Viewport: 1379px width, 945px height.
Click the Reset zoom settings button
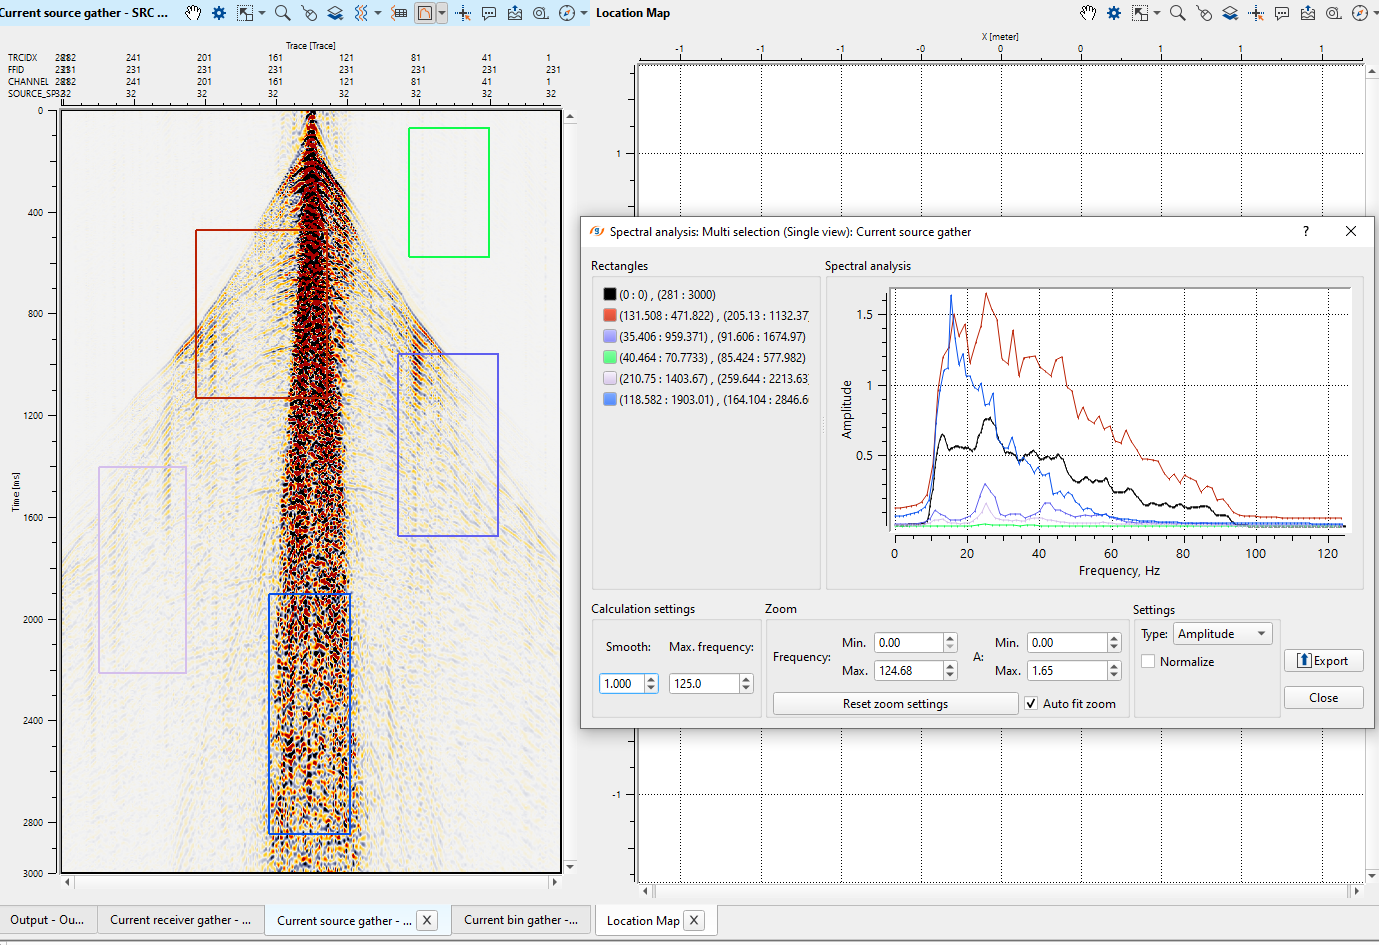(x=895, y=704)
